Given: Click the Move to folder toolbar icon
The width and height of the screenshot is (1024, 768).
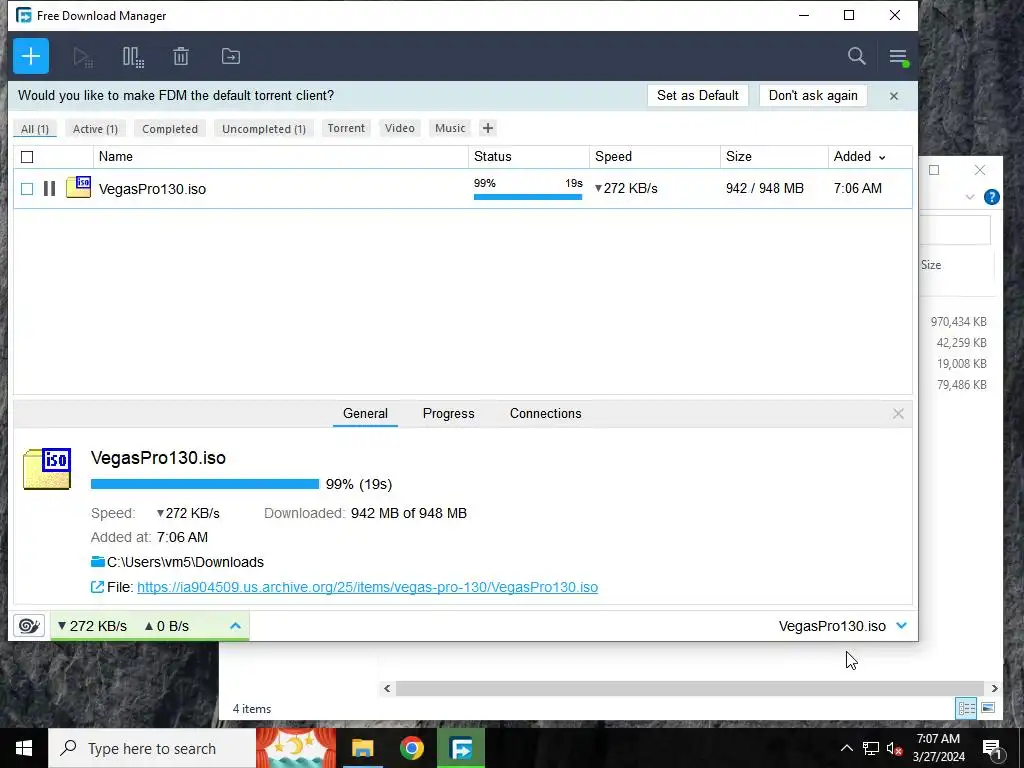Looking at the screenshot, I should (231, 56).
